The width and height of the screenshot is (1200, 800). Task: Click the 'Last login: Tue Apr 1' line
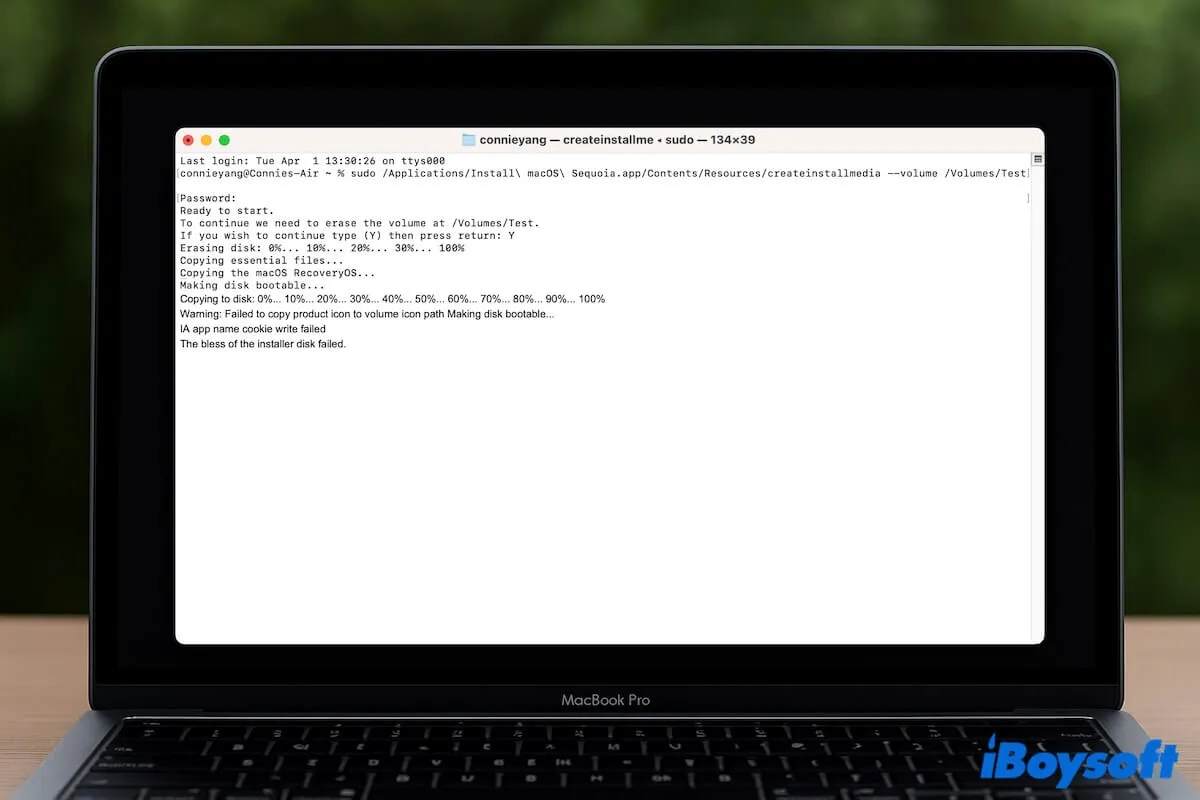tap(312, 161)
